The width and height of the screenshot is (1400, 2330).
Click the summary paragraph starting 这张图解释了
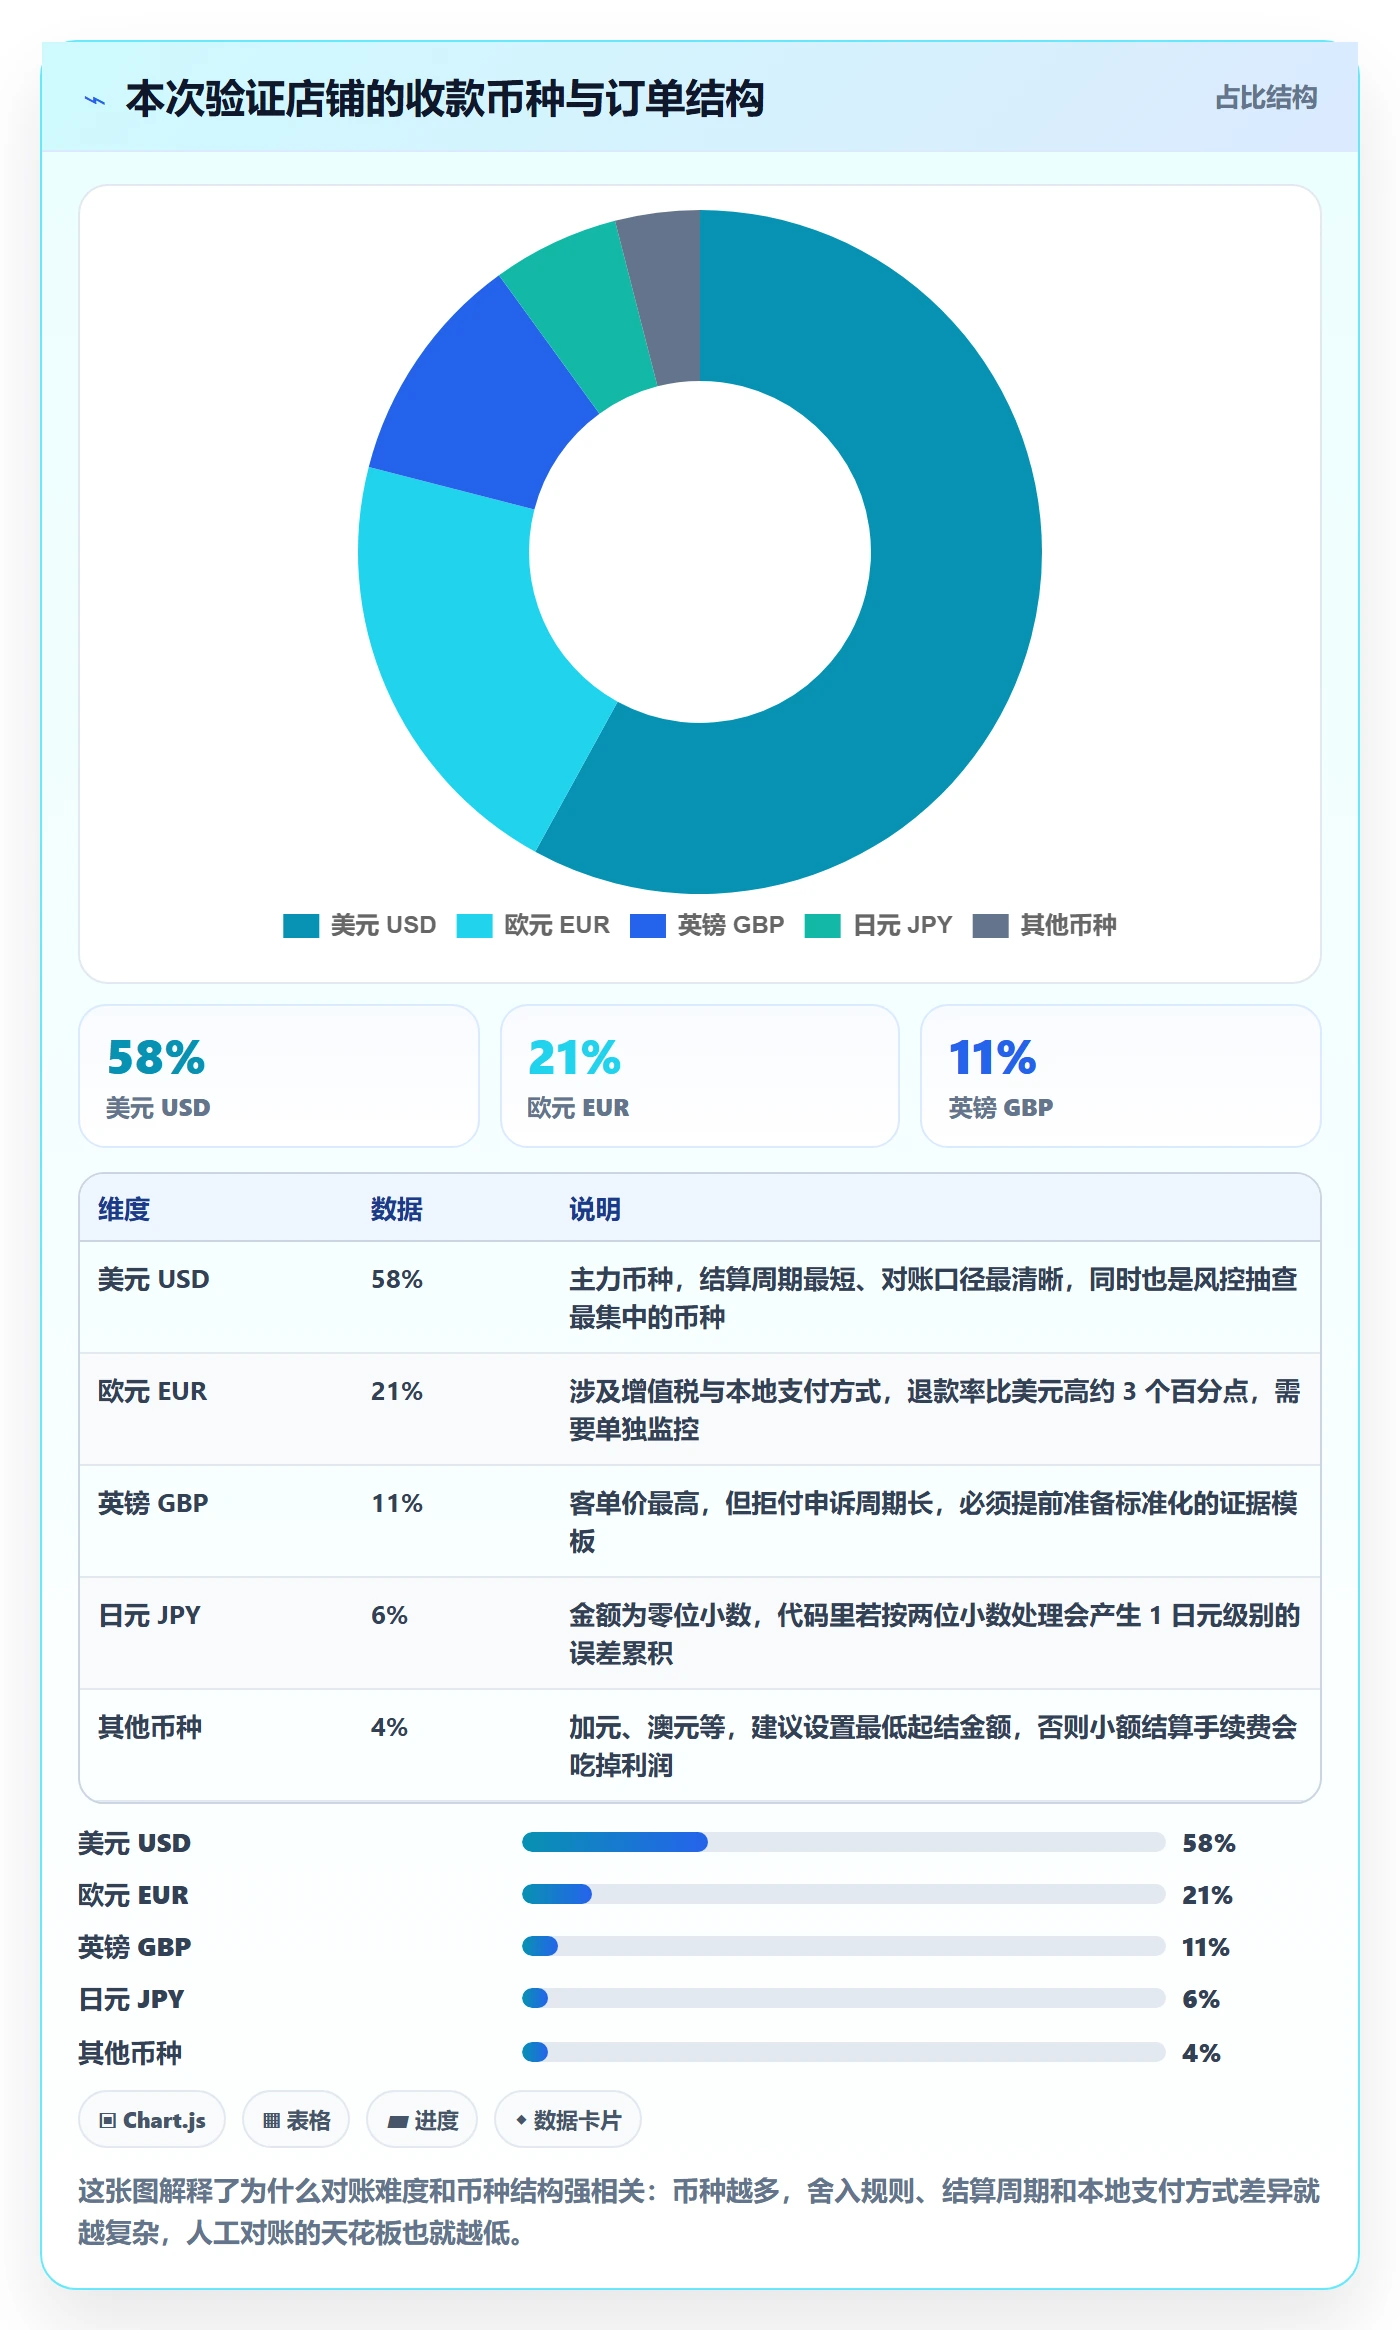tap(700, 2211)
